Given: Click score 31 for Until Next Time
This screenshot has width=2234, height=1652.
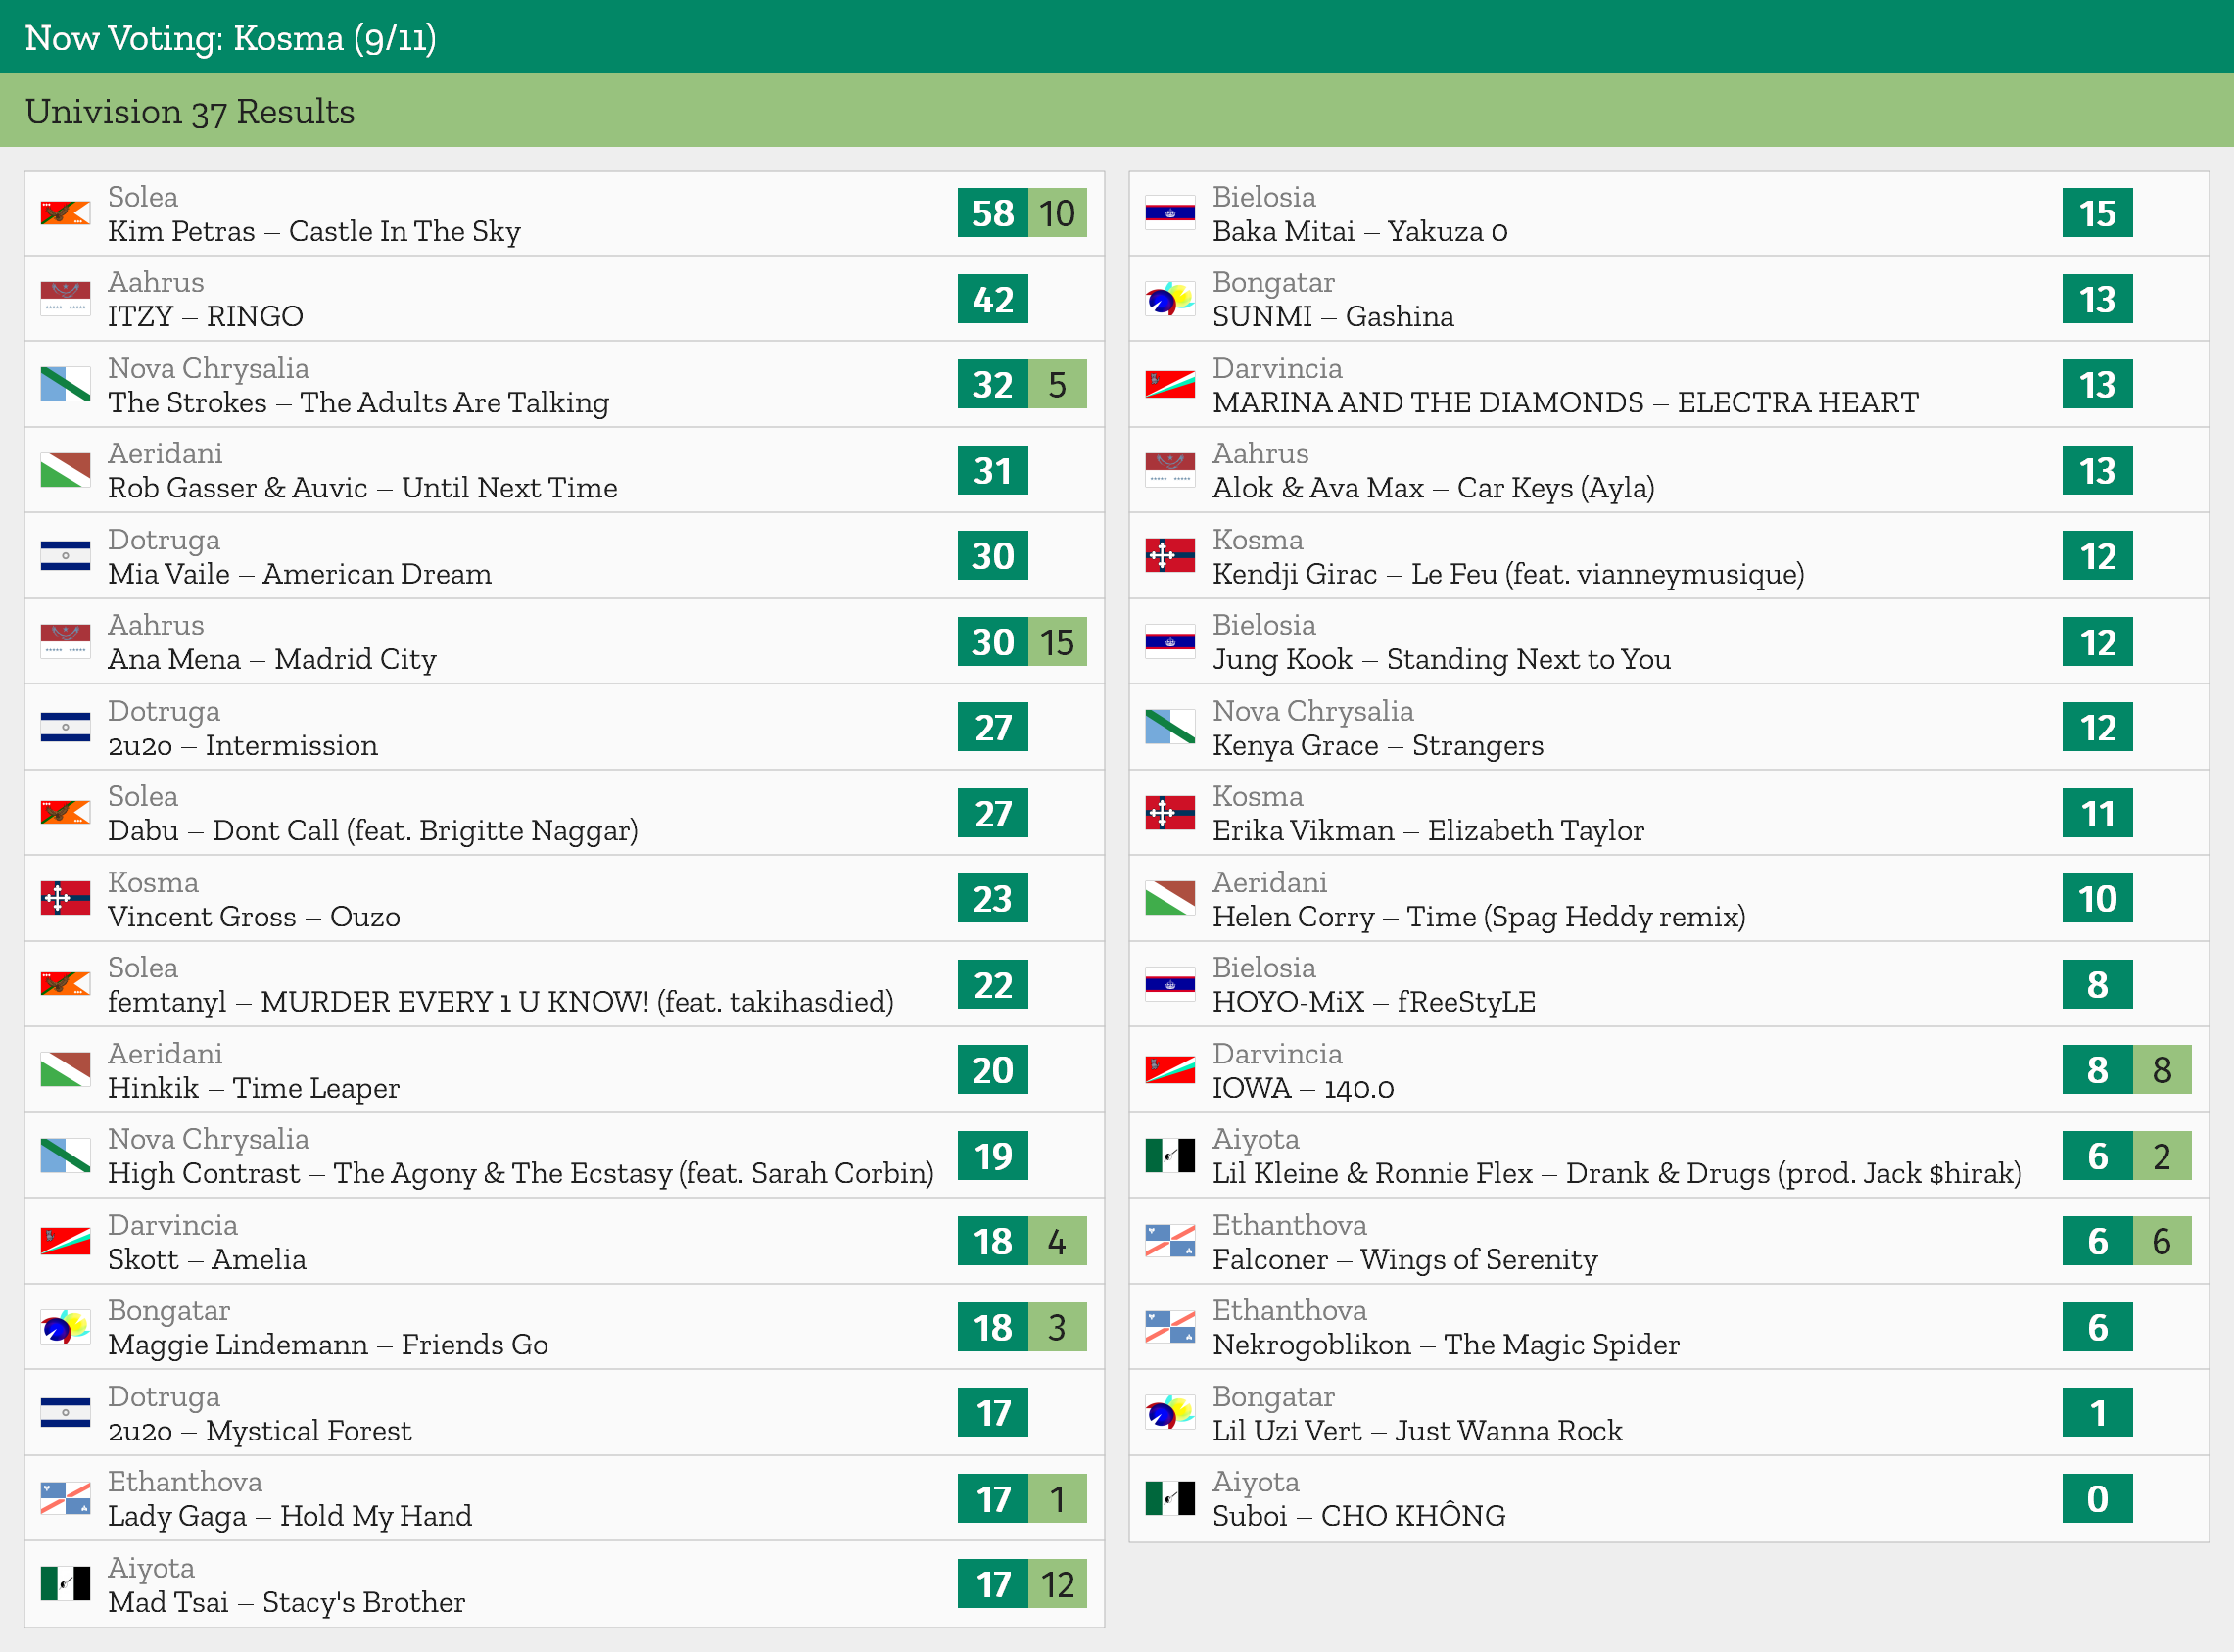Looking at the screenshot, I should click(993, 470).
